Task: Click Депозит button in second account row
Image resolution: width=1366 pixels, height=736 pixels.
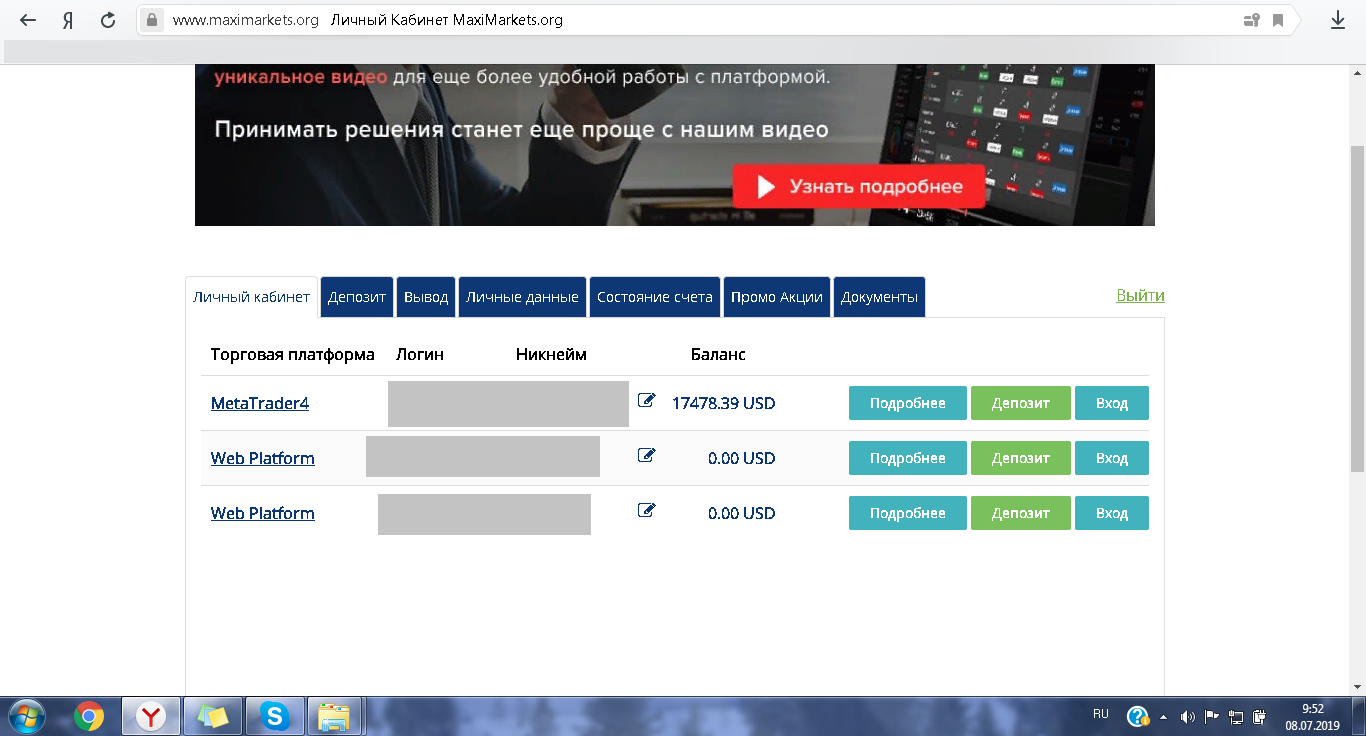Action: pos(1021,458)
